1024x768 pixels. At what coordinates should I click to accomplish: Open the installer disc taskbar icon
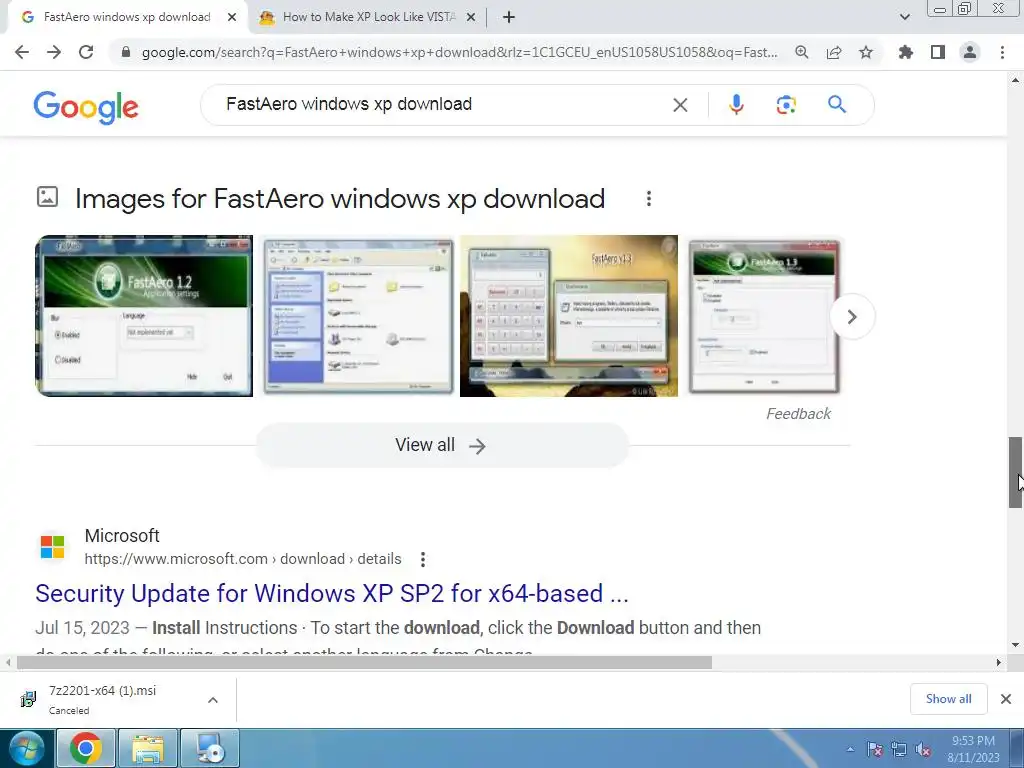tap(210, 748)
